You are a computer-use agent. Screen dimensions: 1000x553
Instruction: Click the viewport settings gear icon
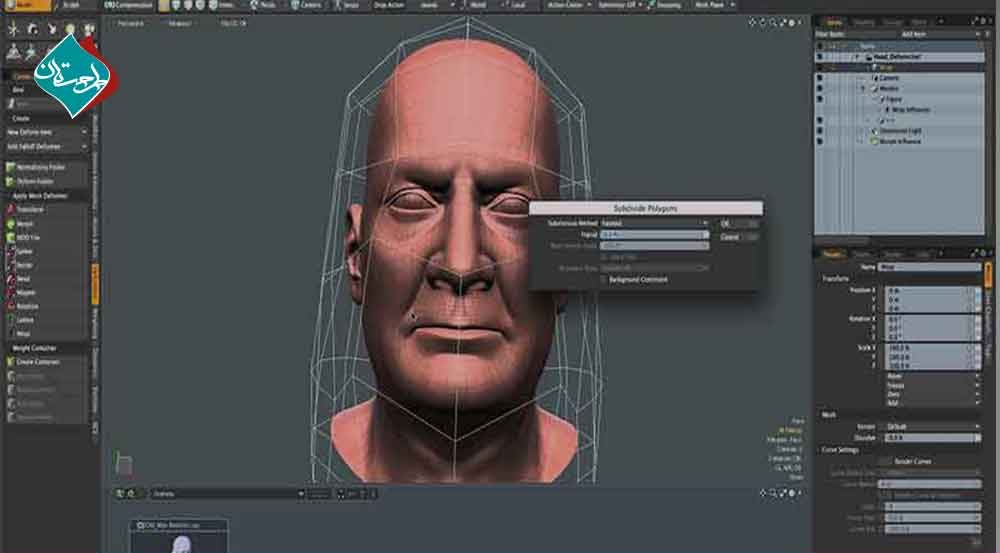791,22
